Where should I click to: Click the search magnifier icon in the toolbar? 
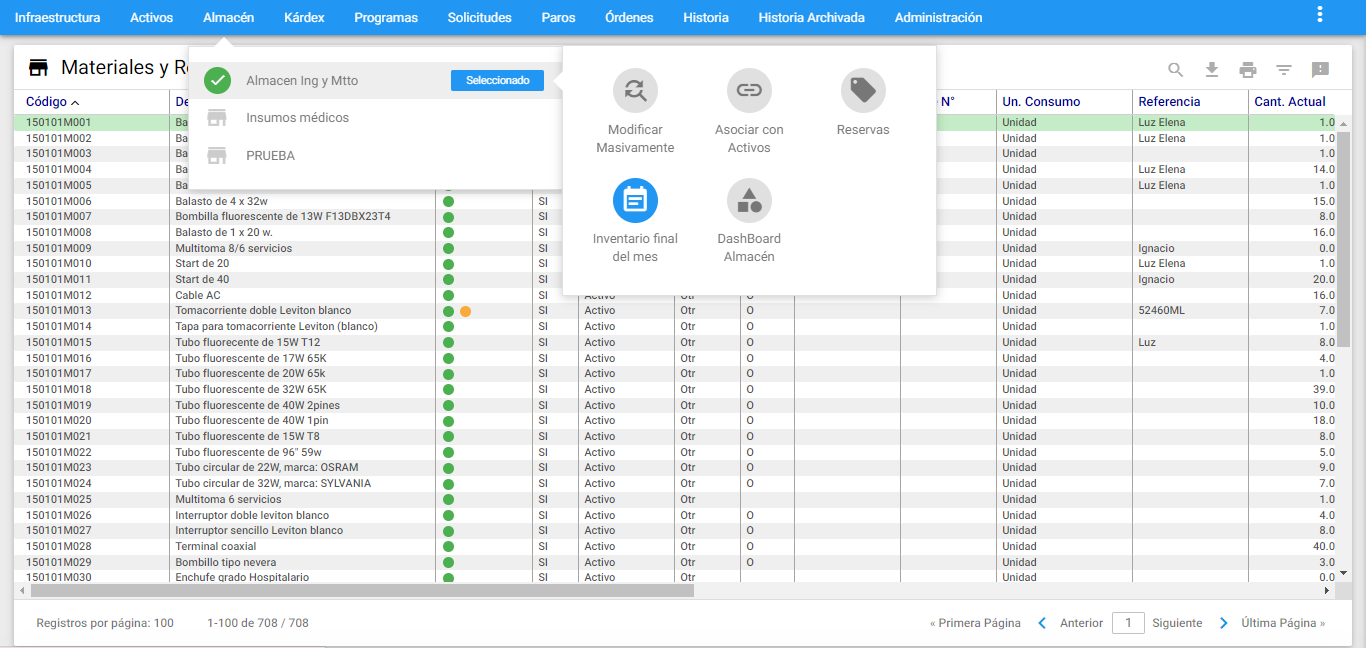(1176, 70)
